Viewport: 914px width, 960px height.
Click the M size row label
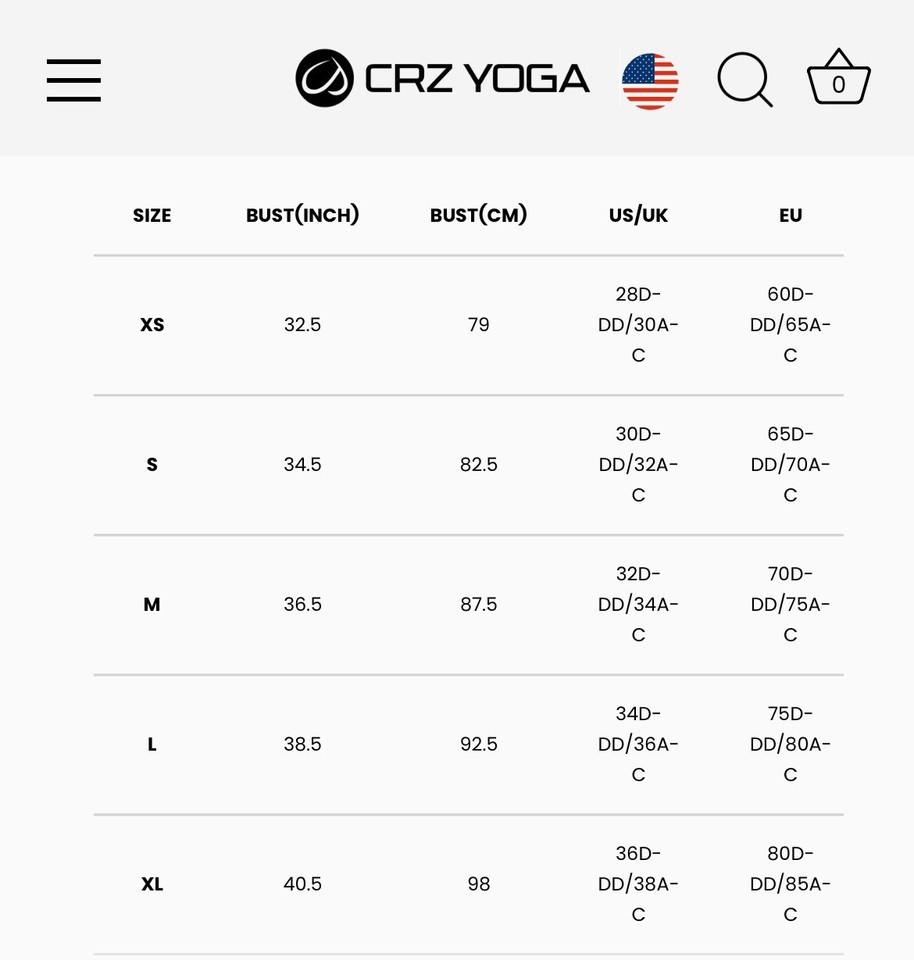click(152, 604)
